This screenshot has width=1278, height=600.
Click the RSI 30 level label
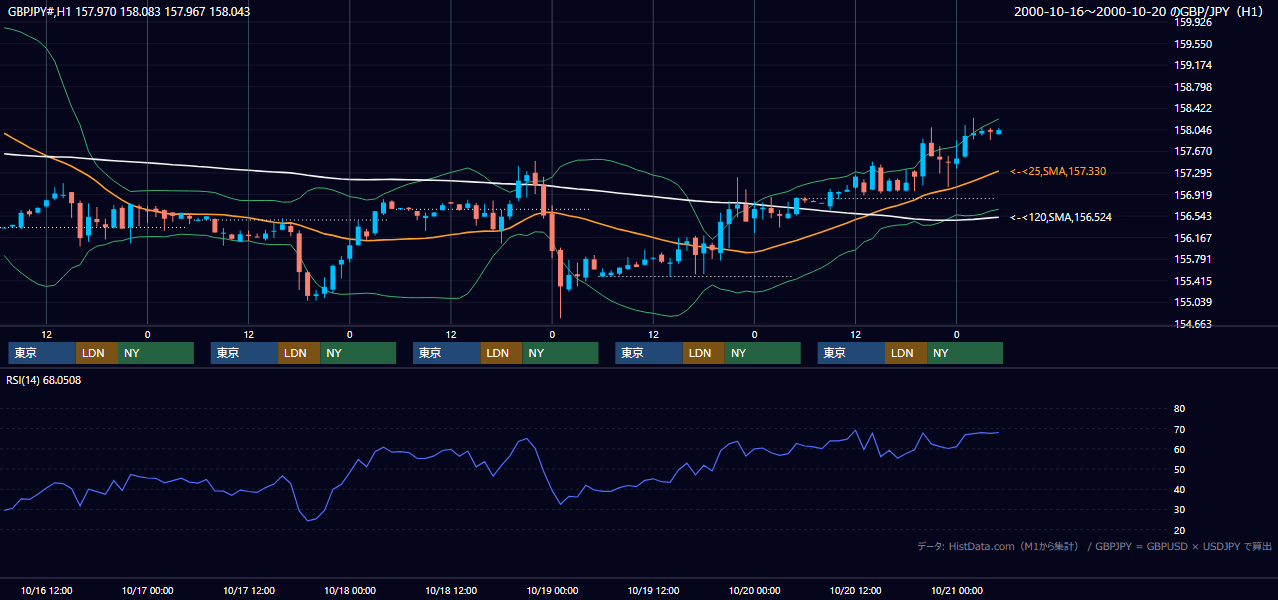coord(1179,509)
